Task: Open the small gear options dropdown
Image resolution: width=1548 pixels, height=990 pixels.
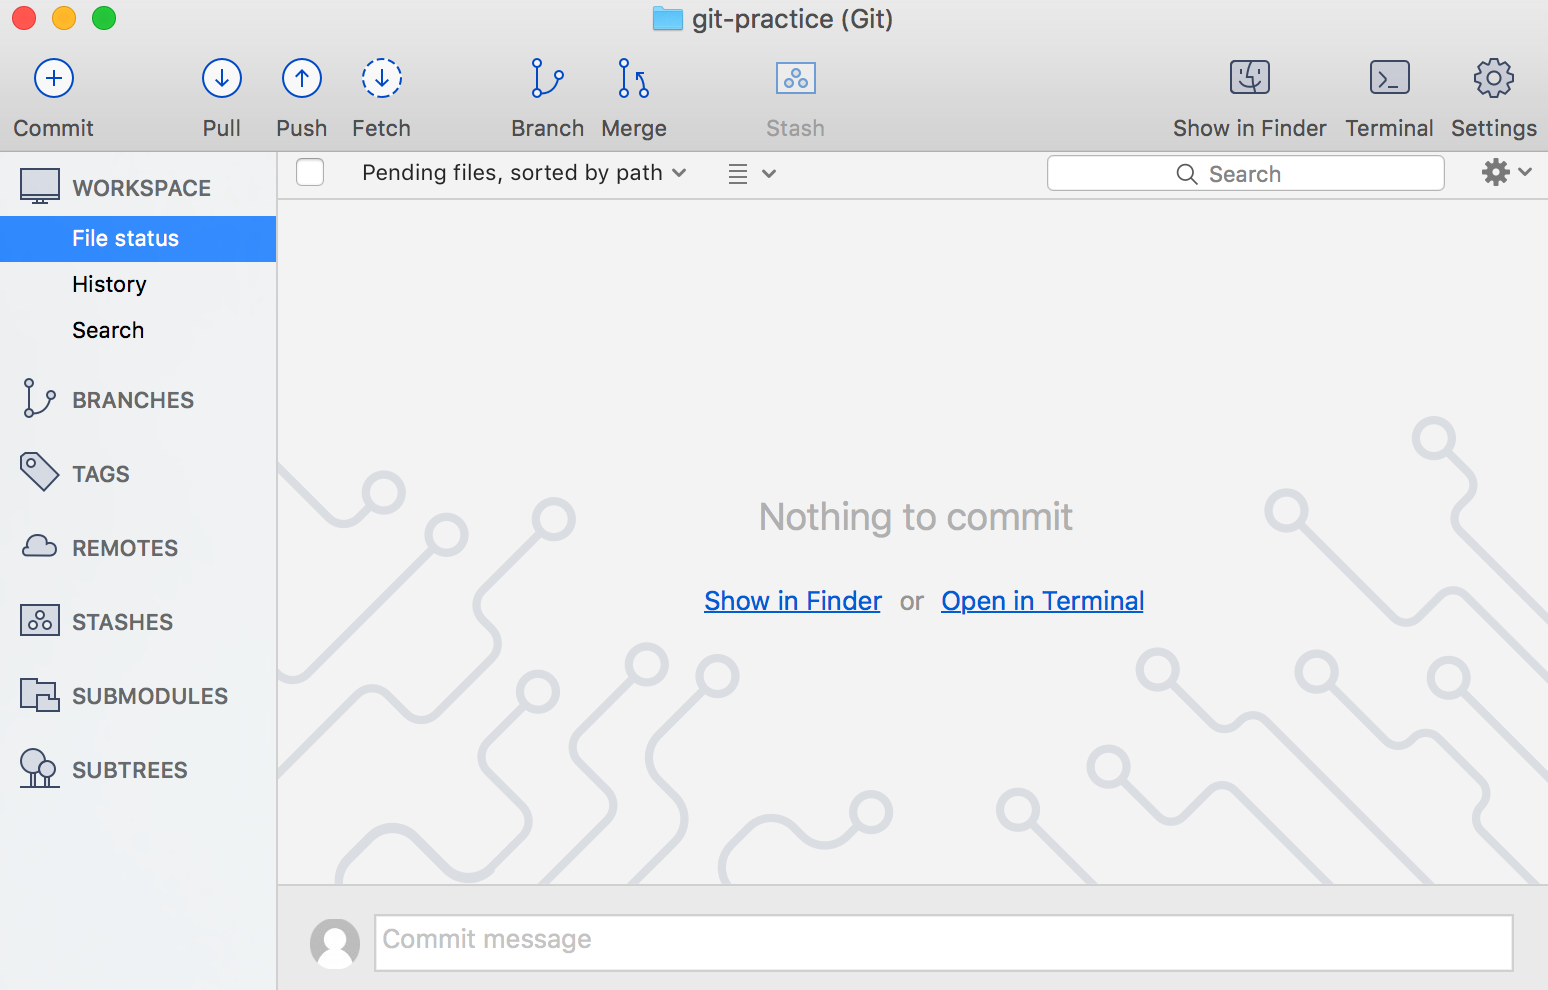Action: 1506,173
